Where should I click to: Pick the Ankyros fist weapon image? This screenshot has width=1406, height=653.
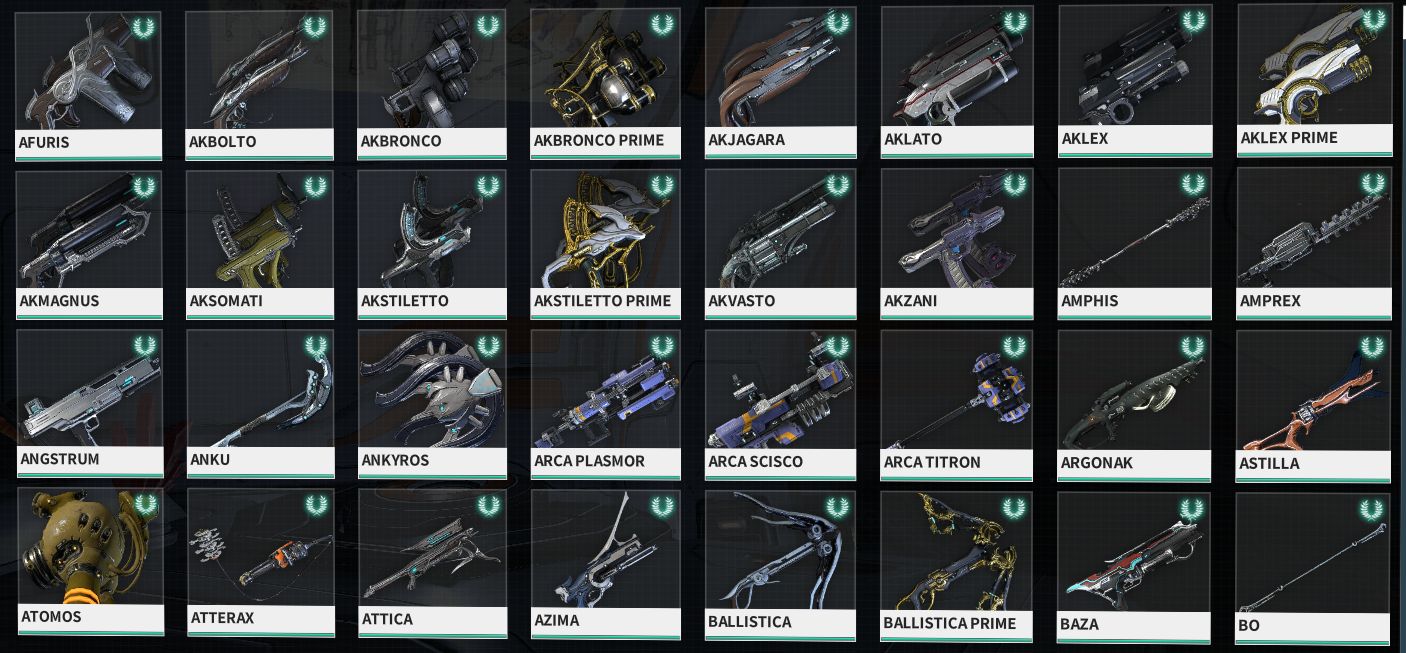tap(432, 390)
